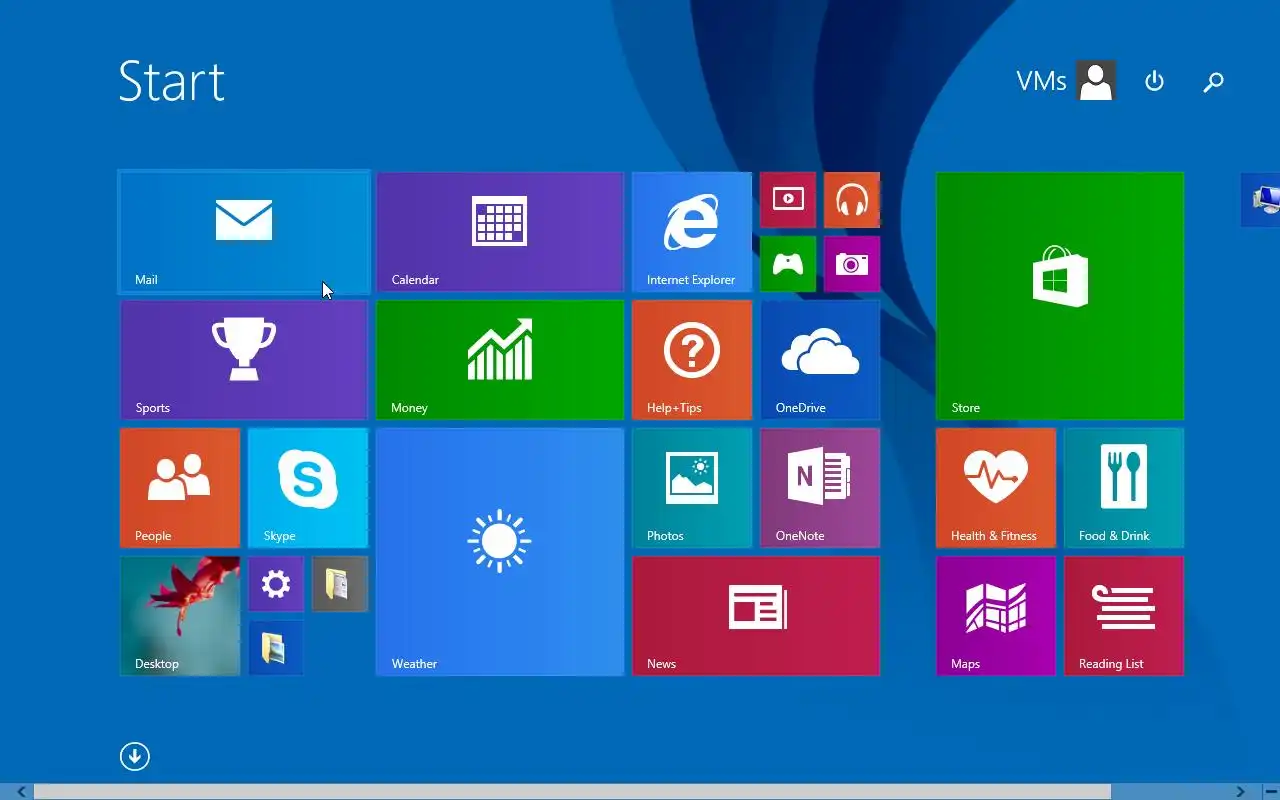Open the Sports tile

pyautogui.click(x=244, y=360)
